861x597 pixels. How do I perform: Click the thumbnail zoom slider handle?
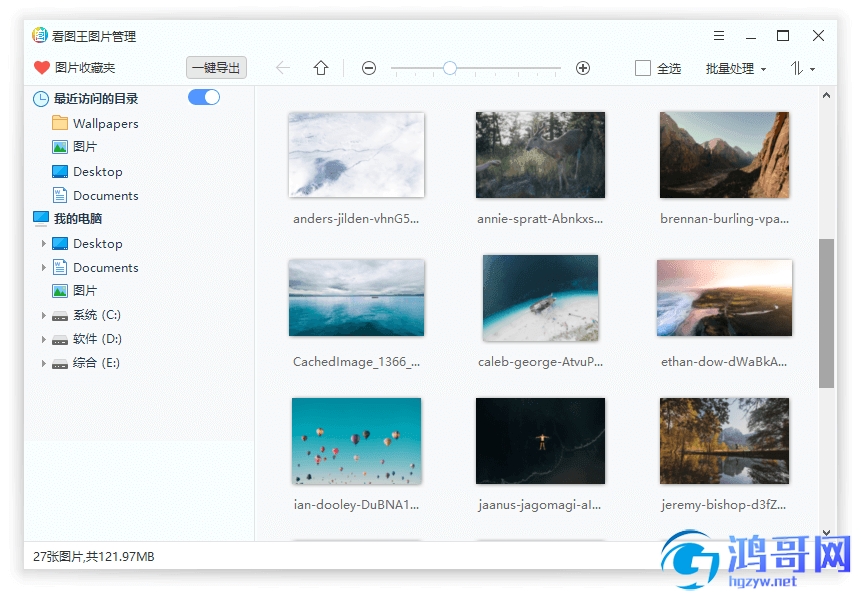(x=450, y=68)
